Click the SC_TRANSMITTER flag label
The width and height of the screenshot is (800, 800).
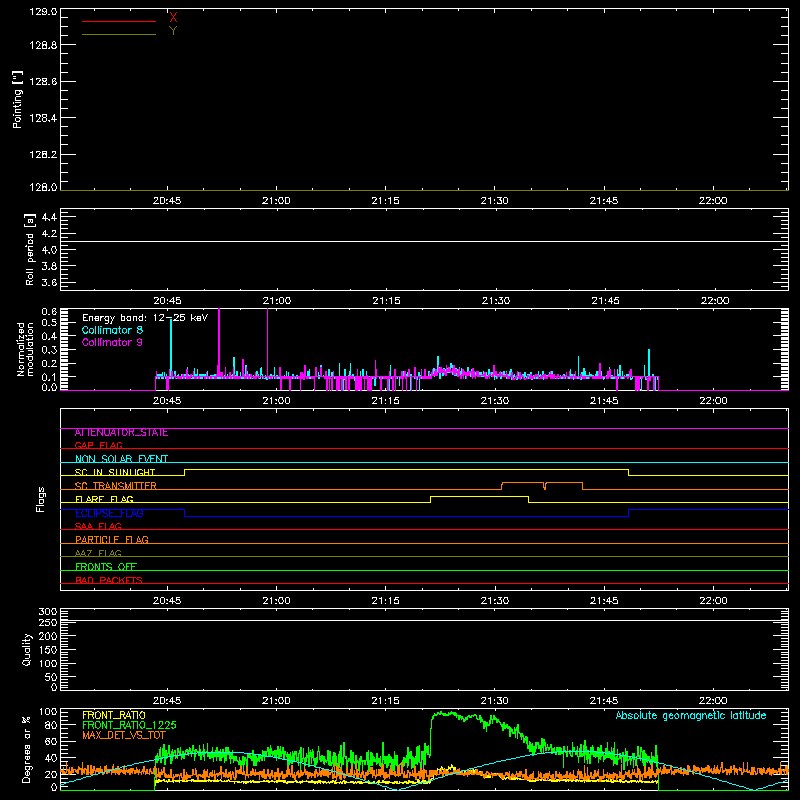click(x=116, y=486)
